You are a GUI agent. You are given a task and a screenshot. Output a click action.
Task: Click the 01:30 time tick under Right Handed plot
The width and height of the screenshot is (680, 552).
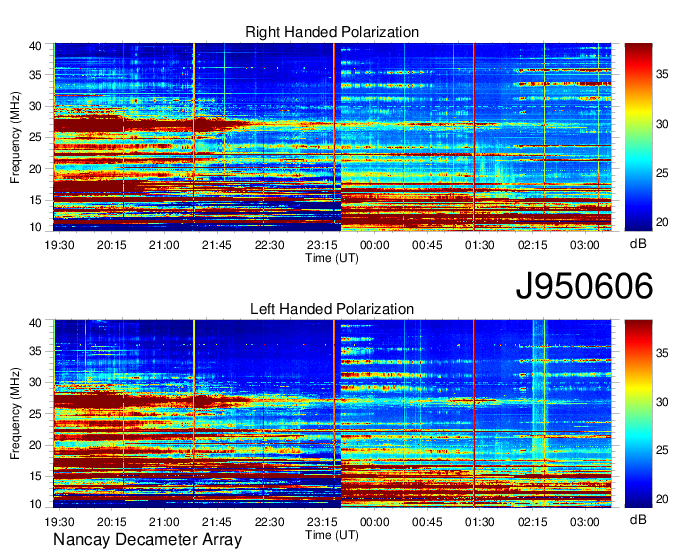[x=480, y=245]
